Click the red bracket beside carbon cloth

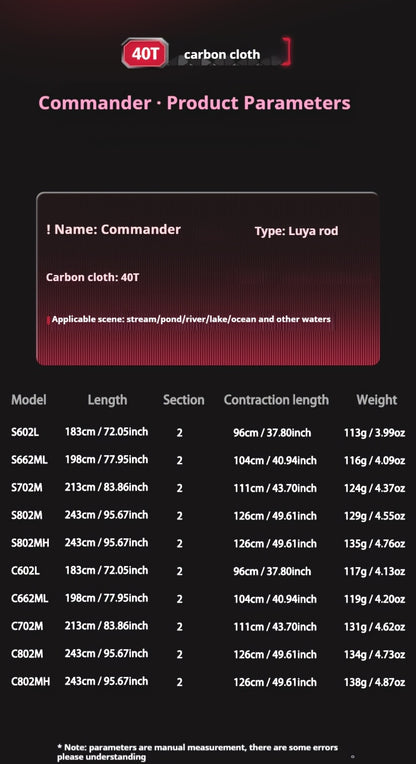pos(287,52)
